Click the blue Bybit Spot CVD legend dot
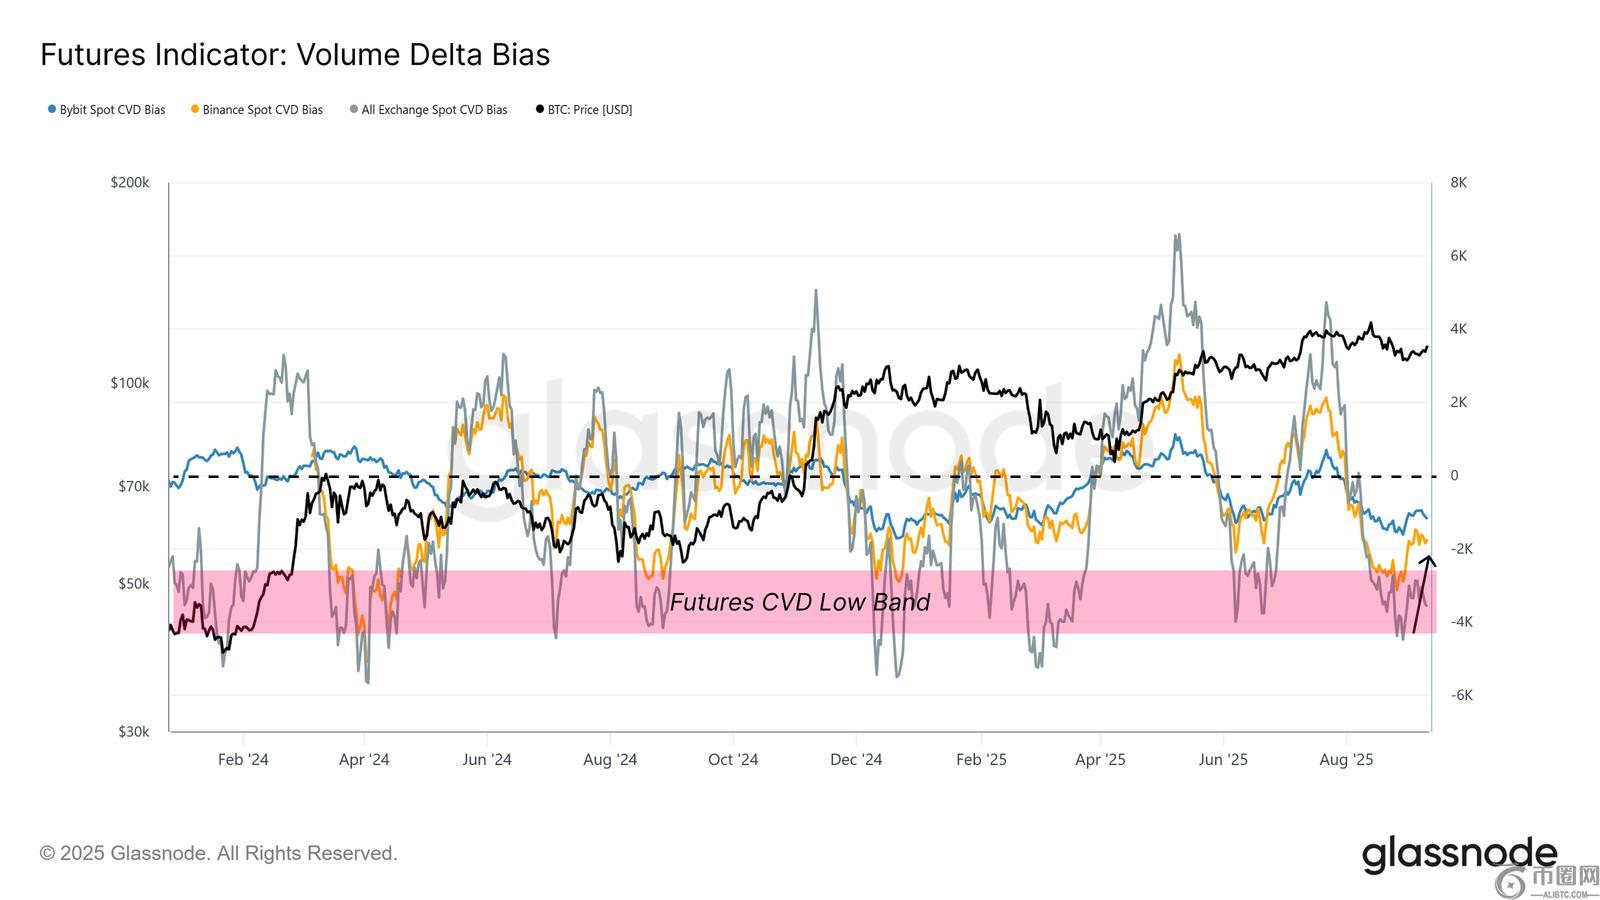 (x=52, y=109)
